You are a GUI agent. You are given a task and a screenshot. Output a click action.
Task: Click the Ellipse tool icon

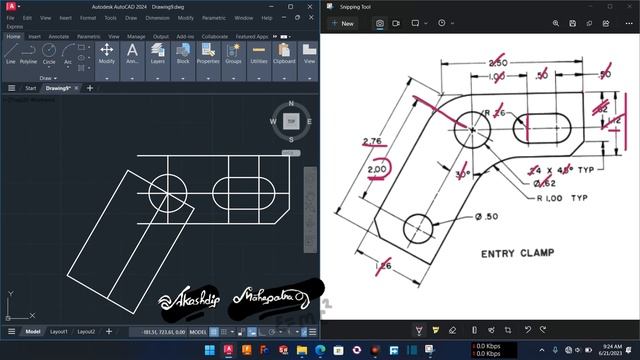pyautogui.click(x=81, y=58)
